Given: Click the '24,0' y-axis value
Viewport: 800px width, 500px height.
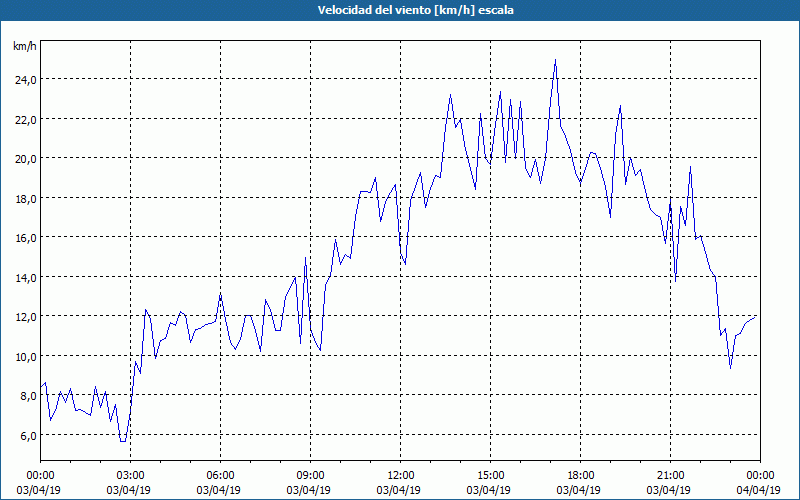Looking at the screenshot, I should click(26, 80).
